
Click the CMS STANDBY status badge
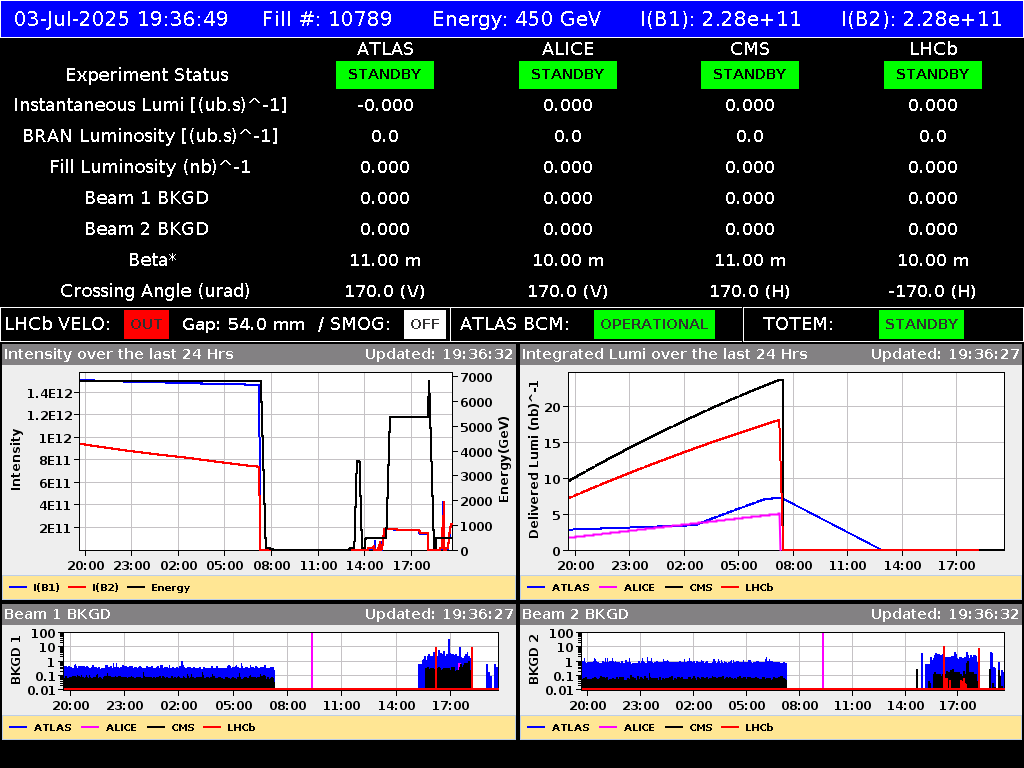click(750, 74)
